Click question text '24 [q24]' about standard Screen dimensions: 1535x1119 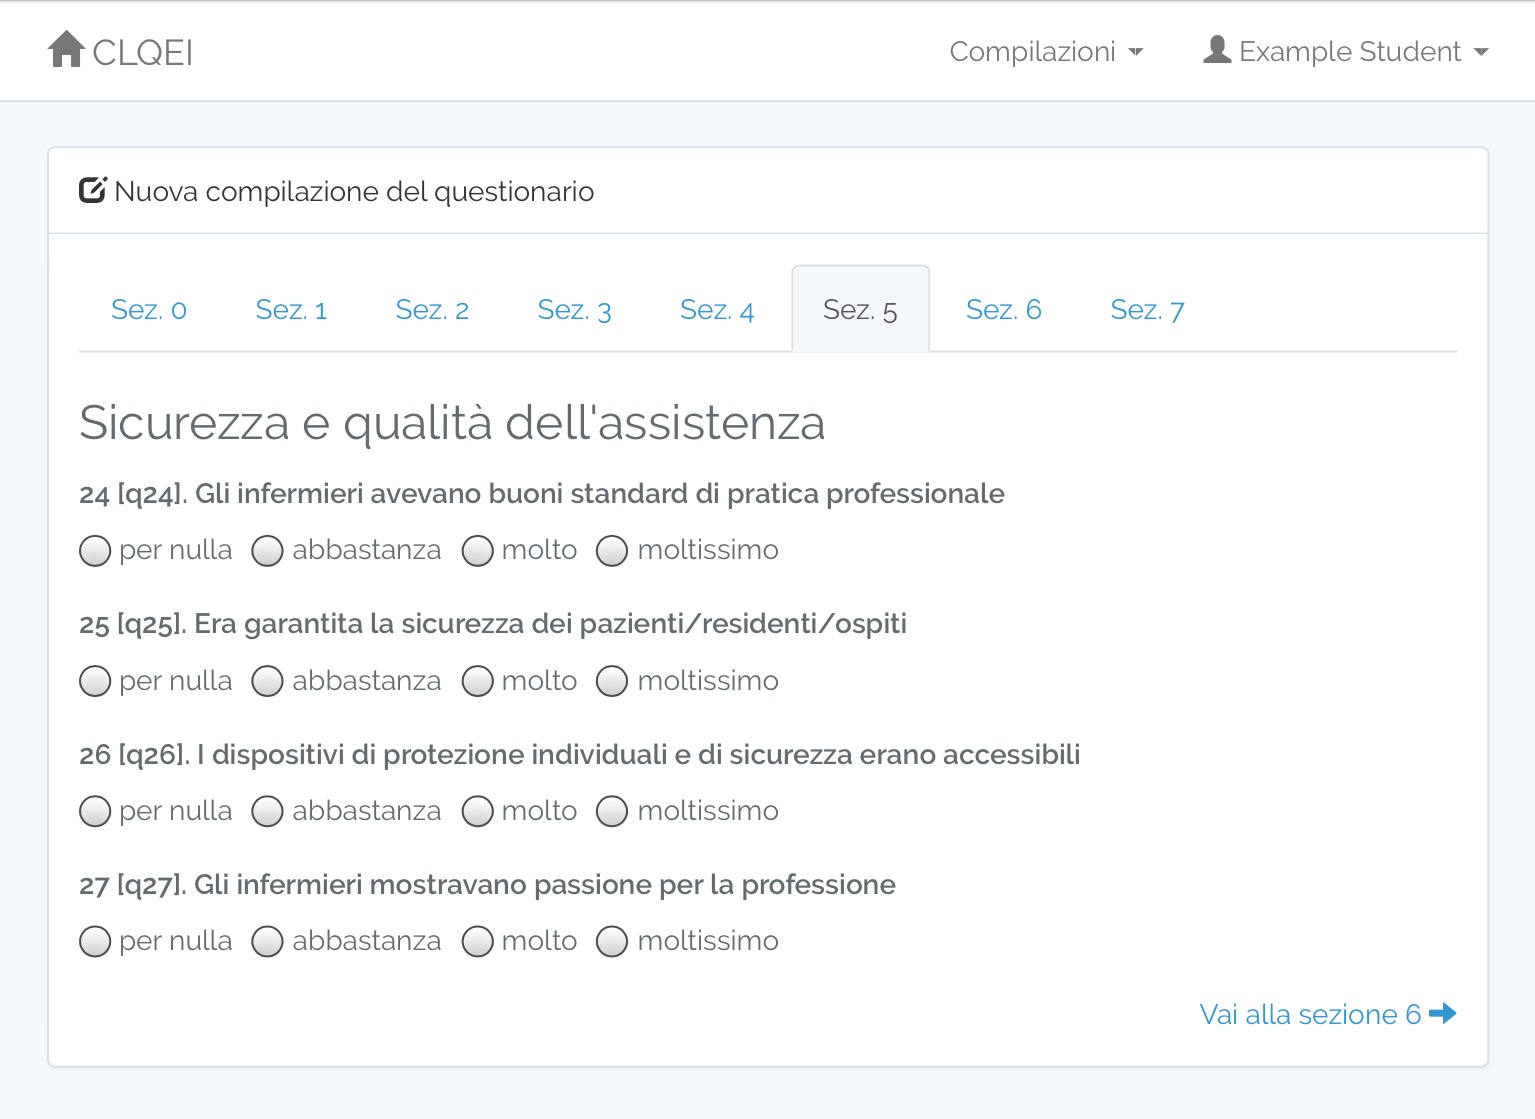pyautogui.click(x=542, y=494)
